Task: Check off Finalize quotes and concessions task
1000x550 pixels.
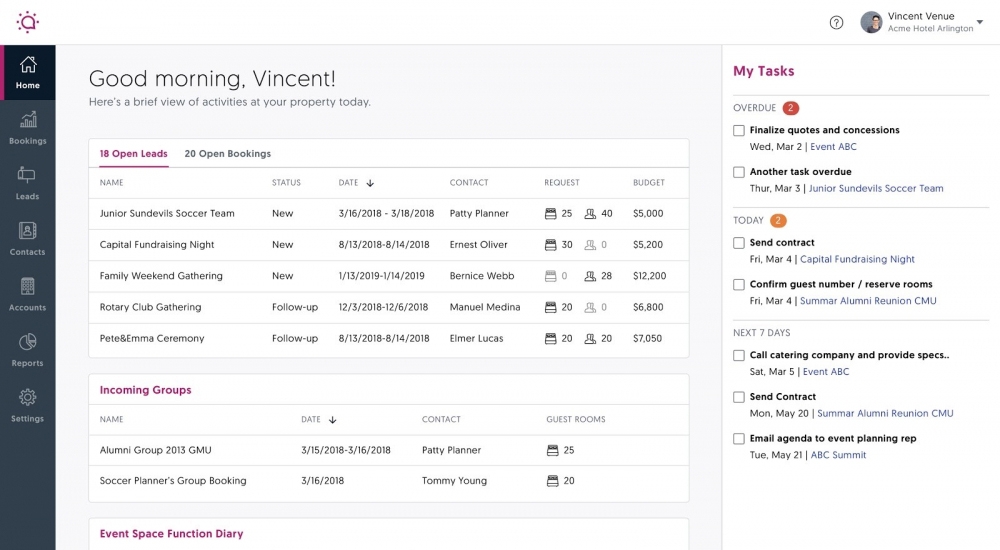Action: point(739,130)
